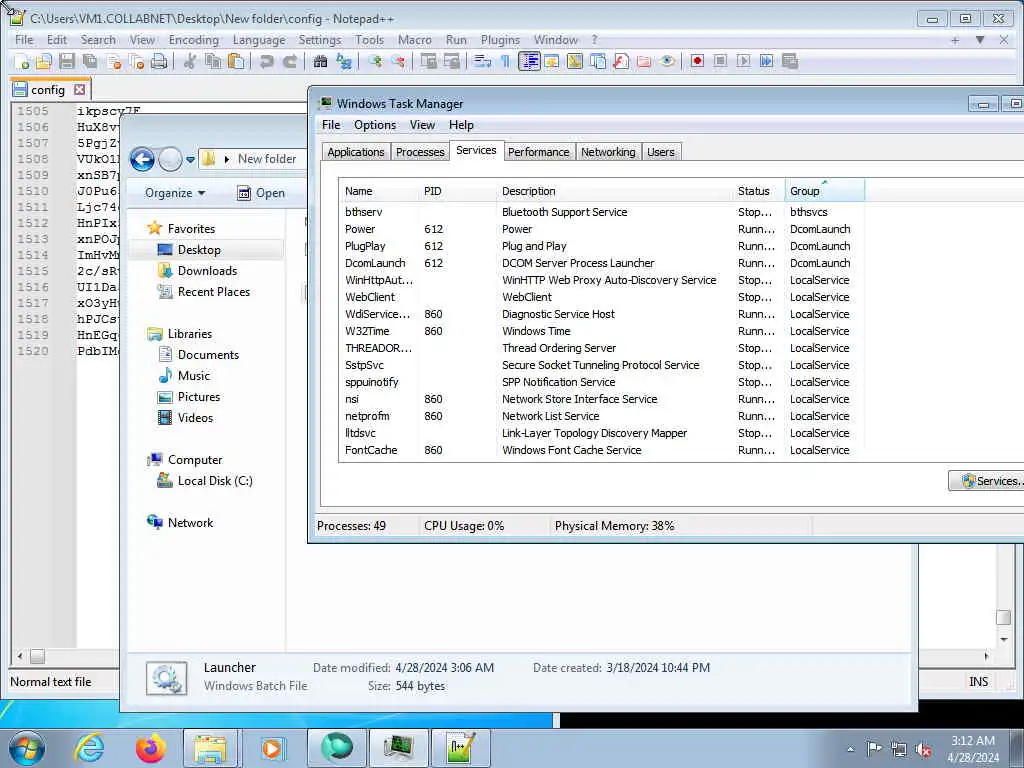Click the Playback macro icon
Image resolution: width=1024 pixels, height=768 pixels.
click(x=743, y=61)
